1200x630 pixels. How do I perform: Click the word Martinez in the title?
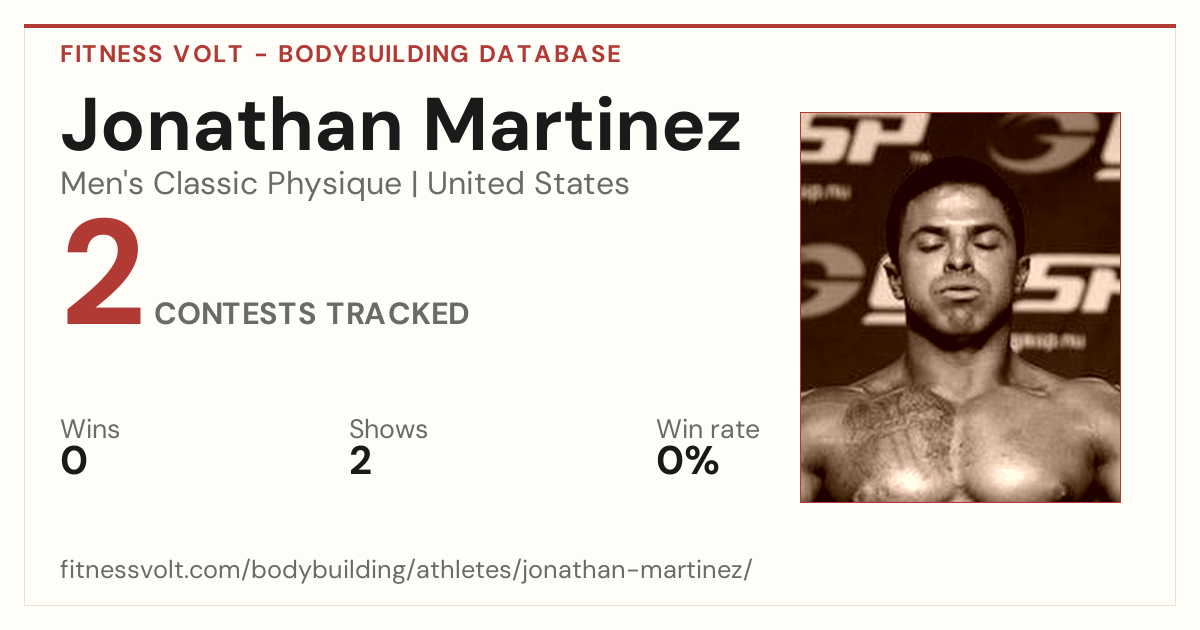point(581,124)
